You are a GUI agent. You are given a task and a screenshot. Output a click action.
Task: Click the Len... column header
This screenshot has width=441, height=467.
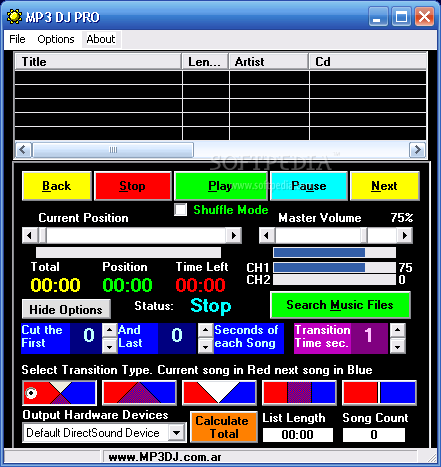click(205, 62)
